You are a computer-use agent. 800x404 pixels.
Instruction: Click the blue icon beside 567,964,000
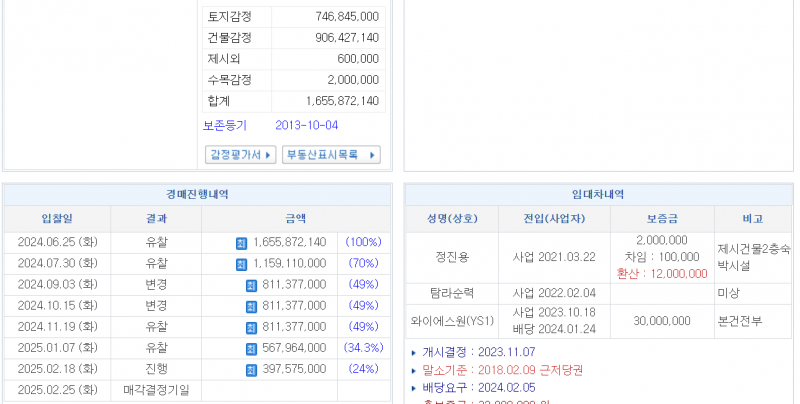click(251, 348)
